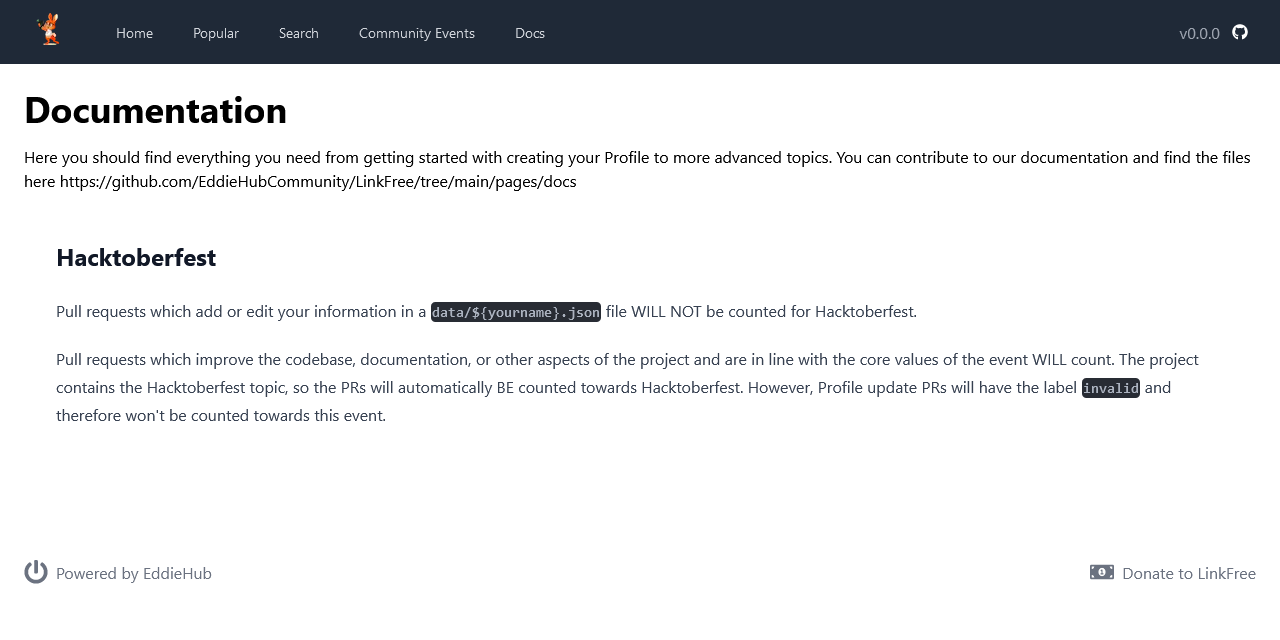
Task: Go to Community Events
Action: pyautogui.click(x=417, y=33)
